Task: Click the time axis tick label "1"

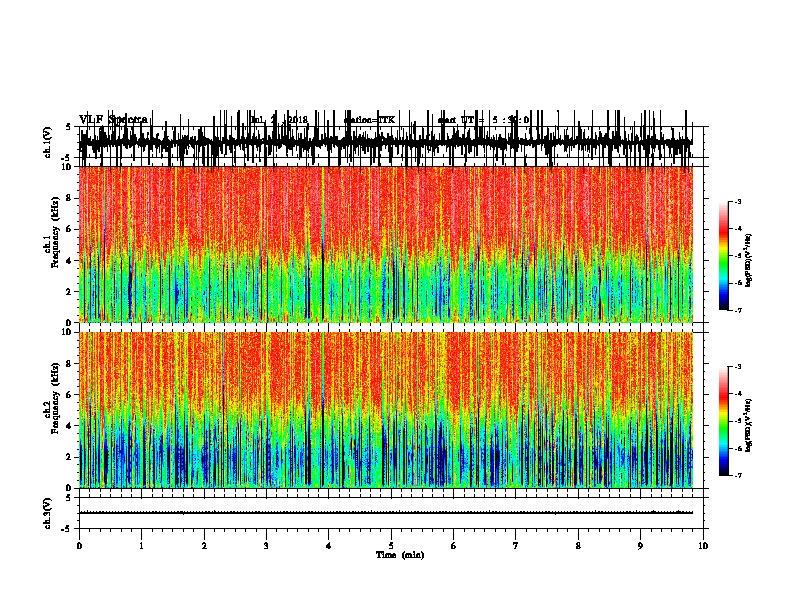Action: [142, 546]
